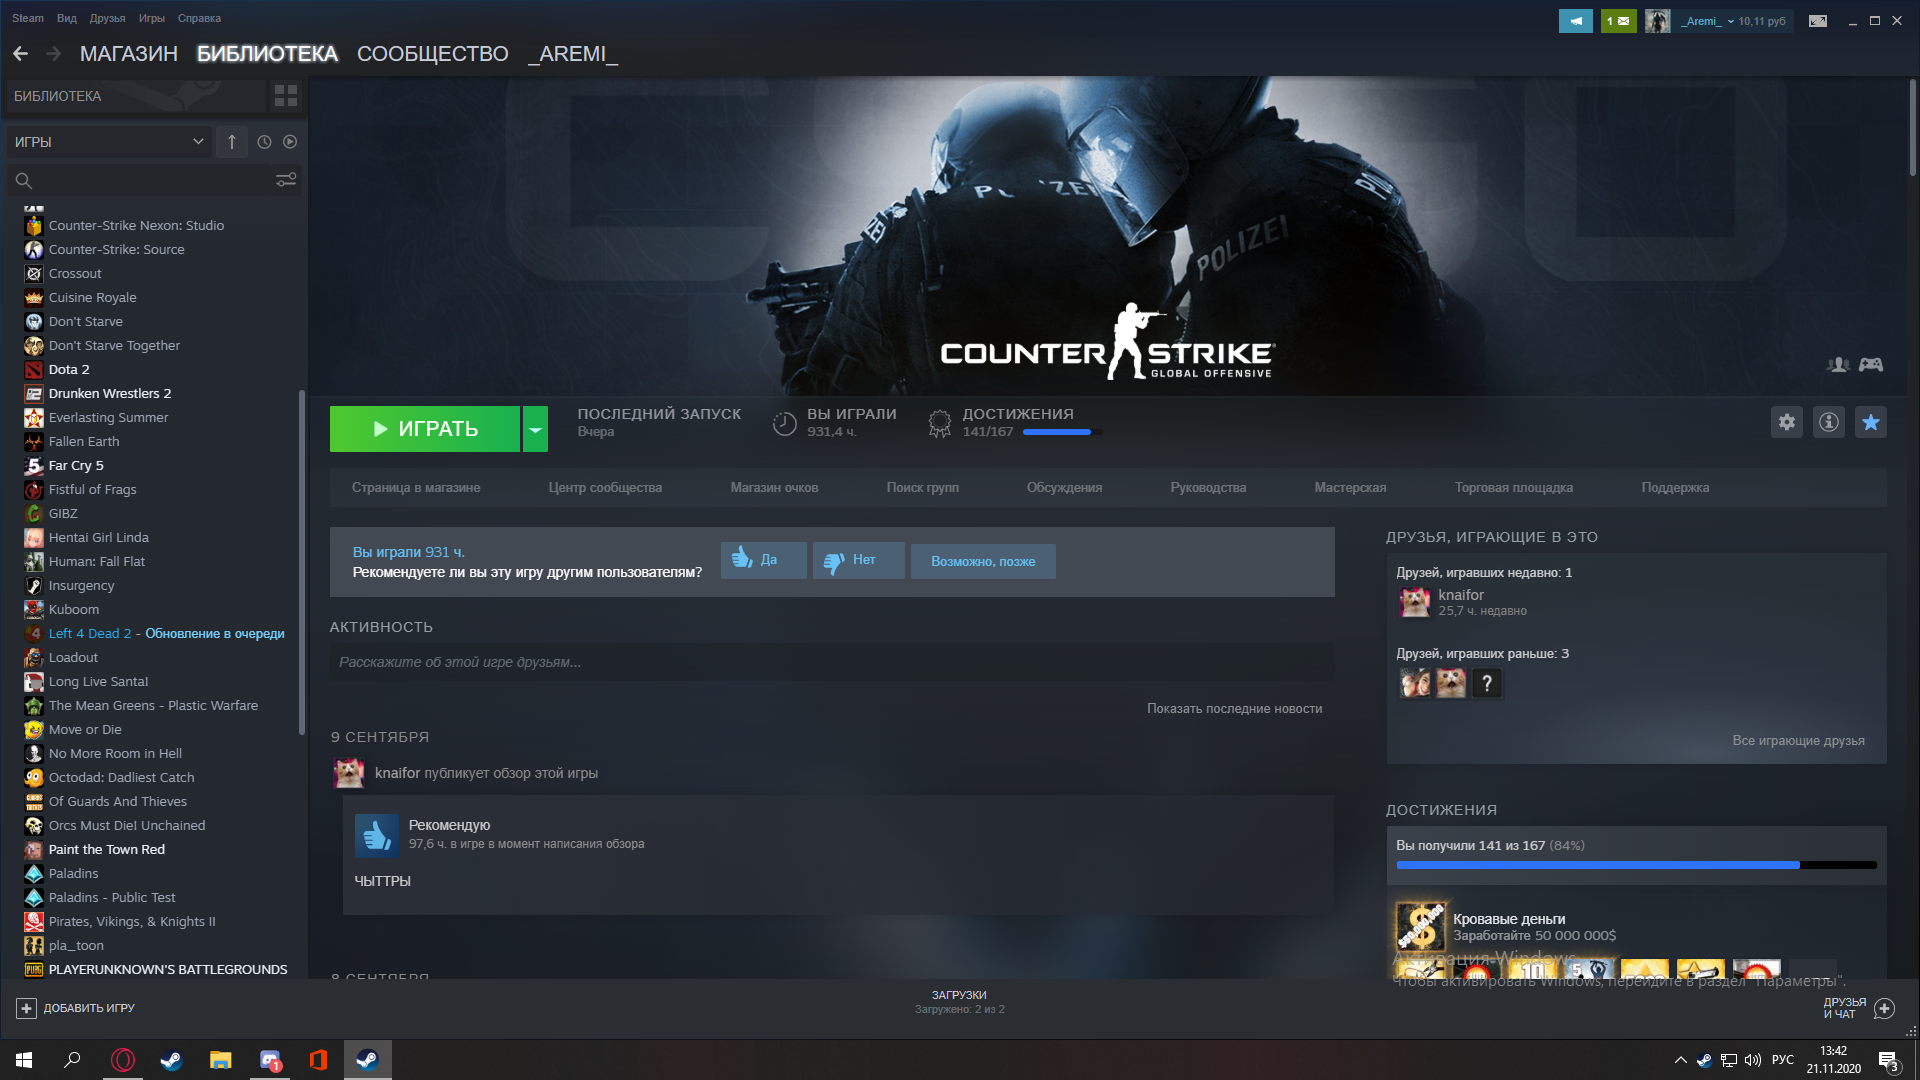Image resolution: width=1920 pixels, height=1080 pixels.
Task: Click the controller support icon on banner
Action: point(1871,365)
